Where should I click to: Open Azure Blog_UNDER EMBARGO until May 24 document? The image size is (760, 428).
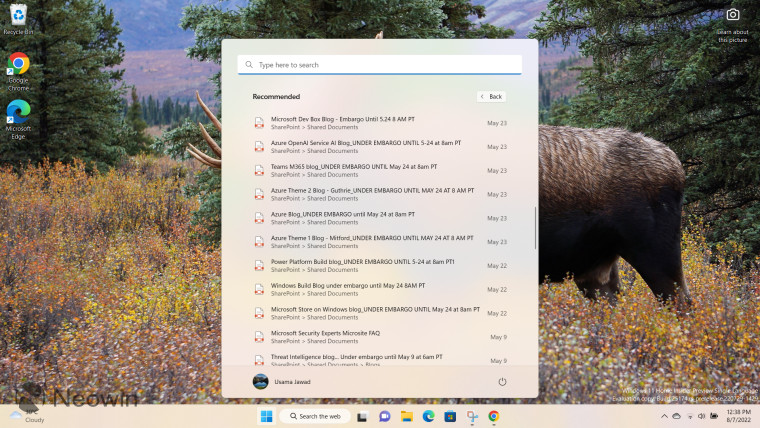tap(380, 218)
